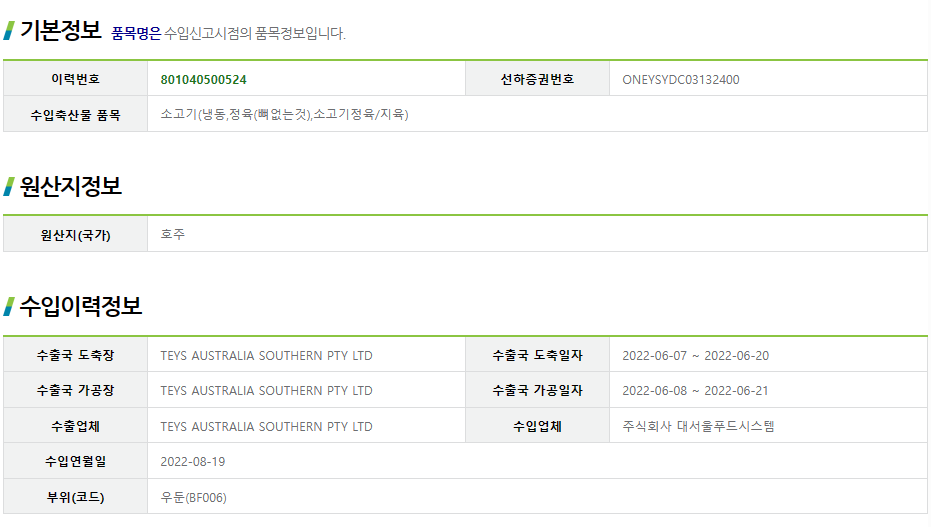Click the 수출업체 company name value
The image size is (931, 527).
tap(266, 426)
